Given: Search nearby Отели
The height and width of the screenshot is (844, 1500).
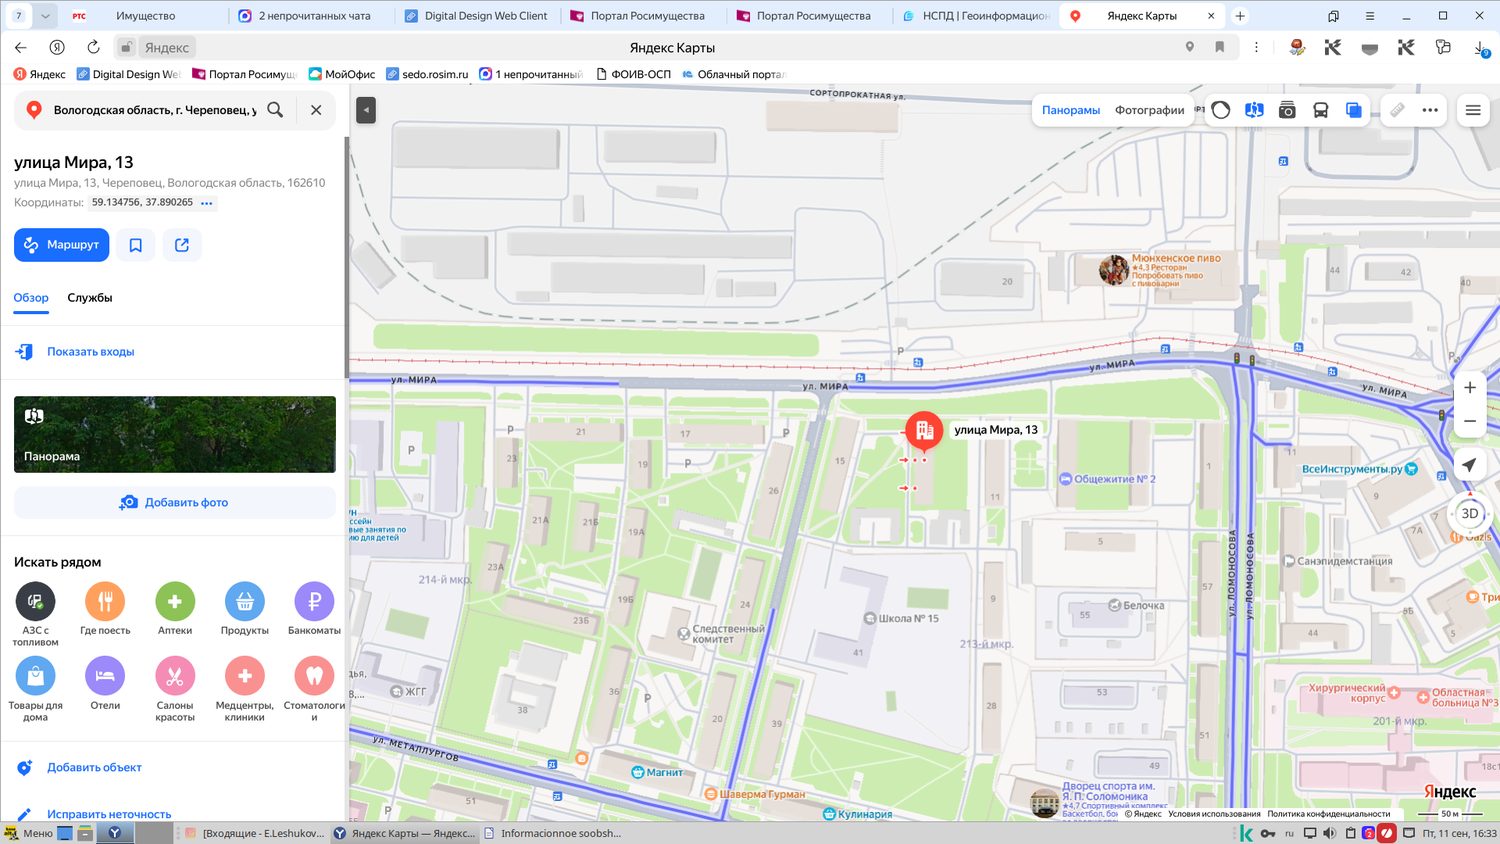Looking at the screenshot, I should click(x=105, y=683).
